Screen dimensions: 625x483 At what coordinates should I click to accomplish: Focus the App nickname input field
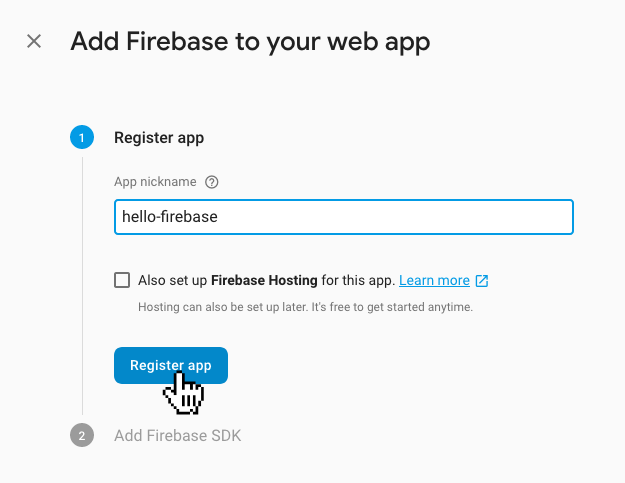coord(400,217)
